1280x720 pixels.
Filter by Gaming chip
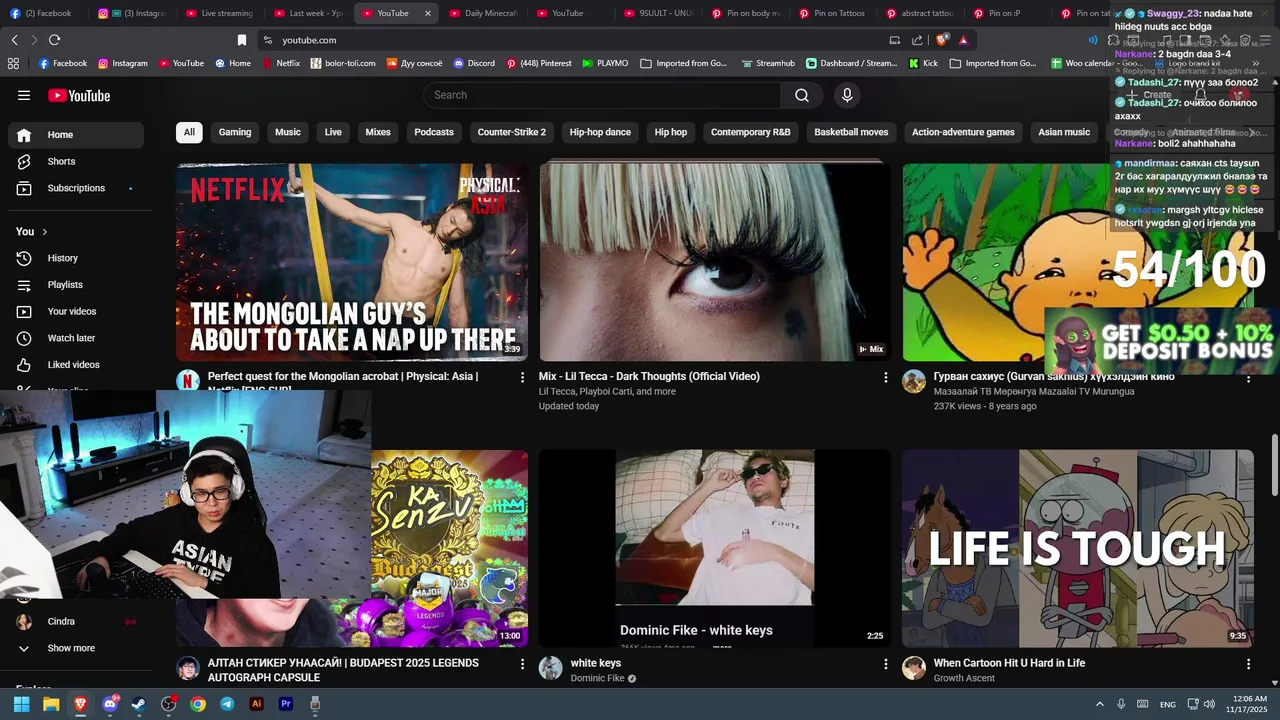pos(235,132)
